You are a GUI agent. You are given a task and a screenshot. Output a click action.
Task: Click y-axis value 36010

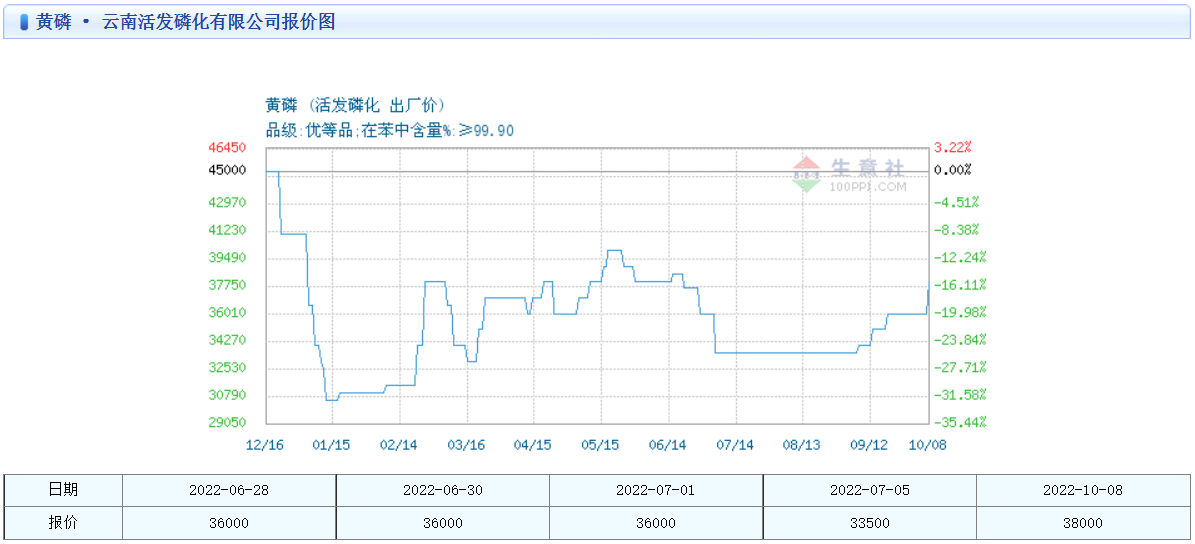228,312
